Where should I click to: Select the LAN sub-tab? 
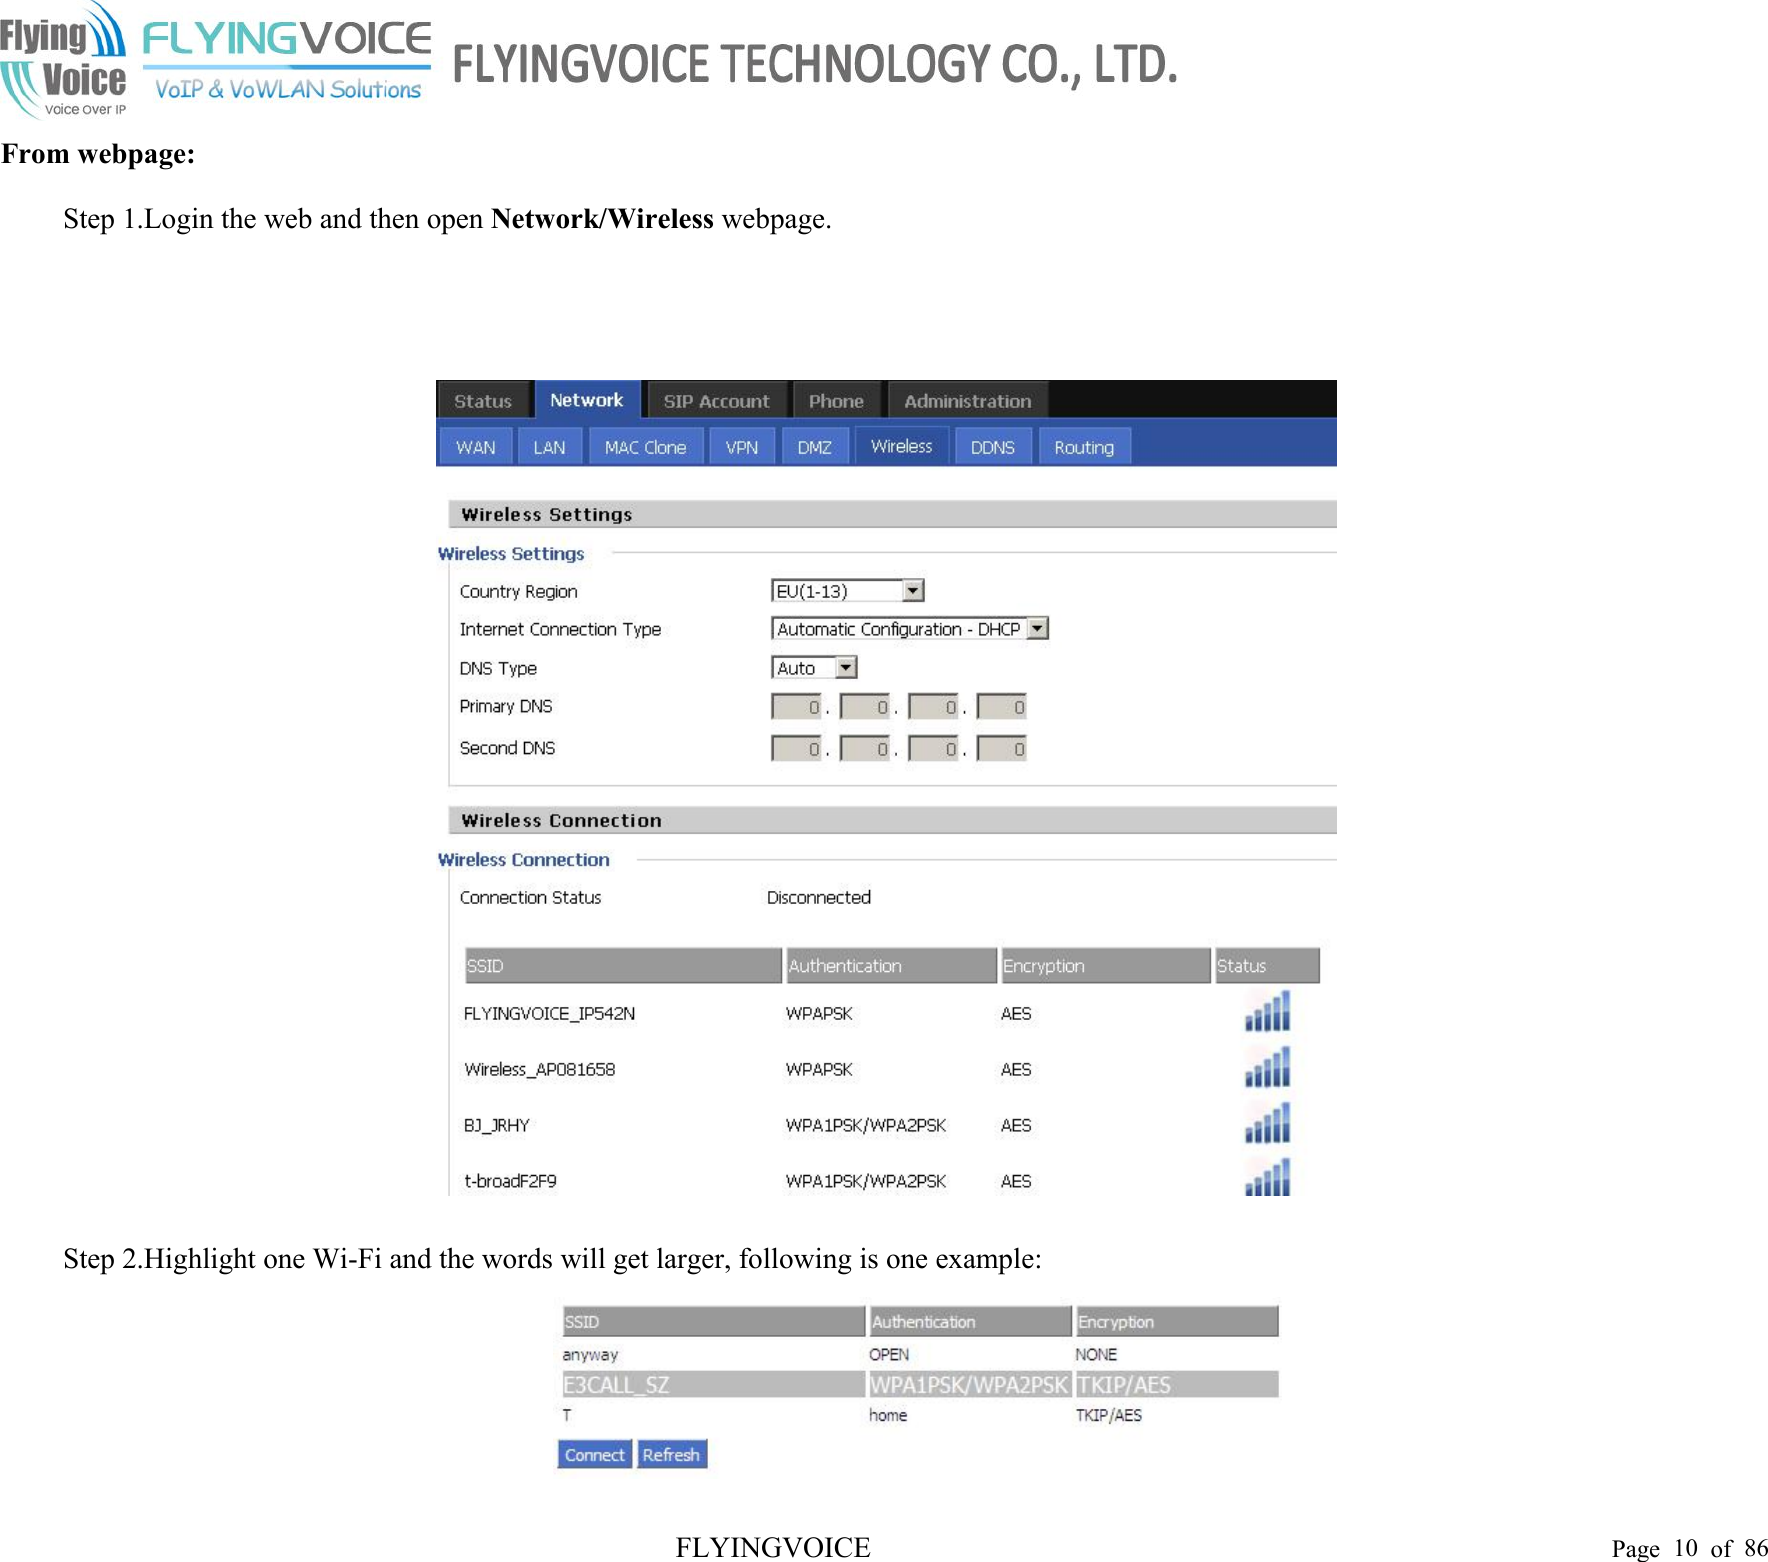tap(549, 447)
